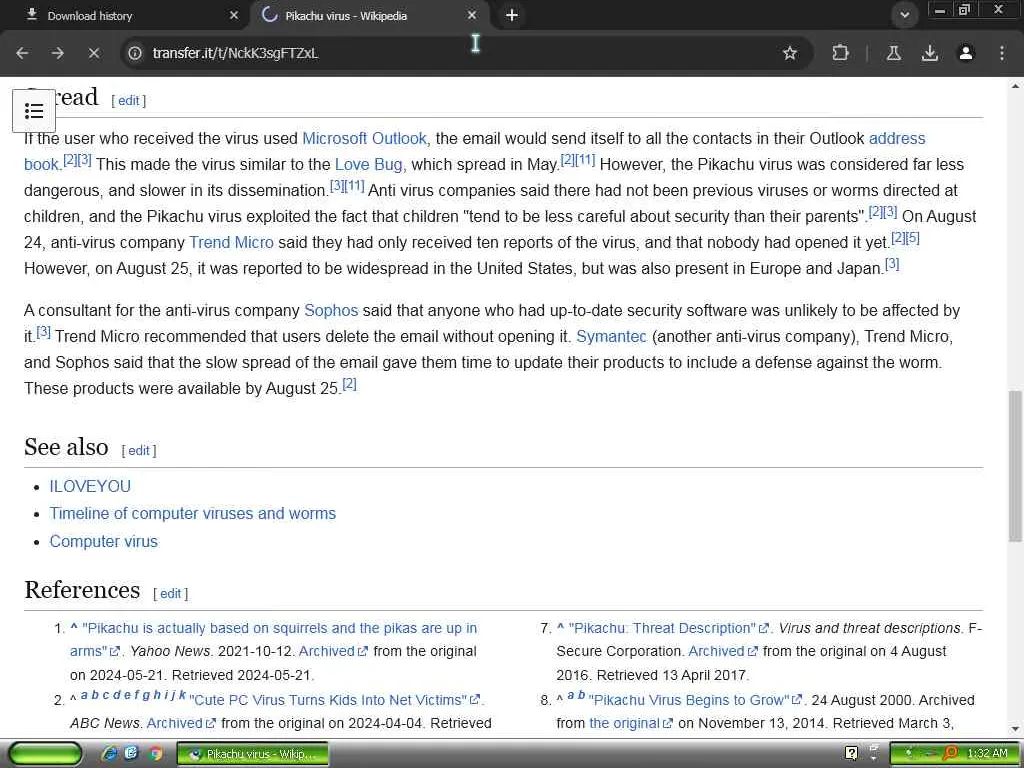This screenshot has height=768, width=1024.
Task: Open "Pikachu: Threat Description" reference link
Action: pos(662,628)
